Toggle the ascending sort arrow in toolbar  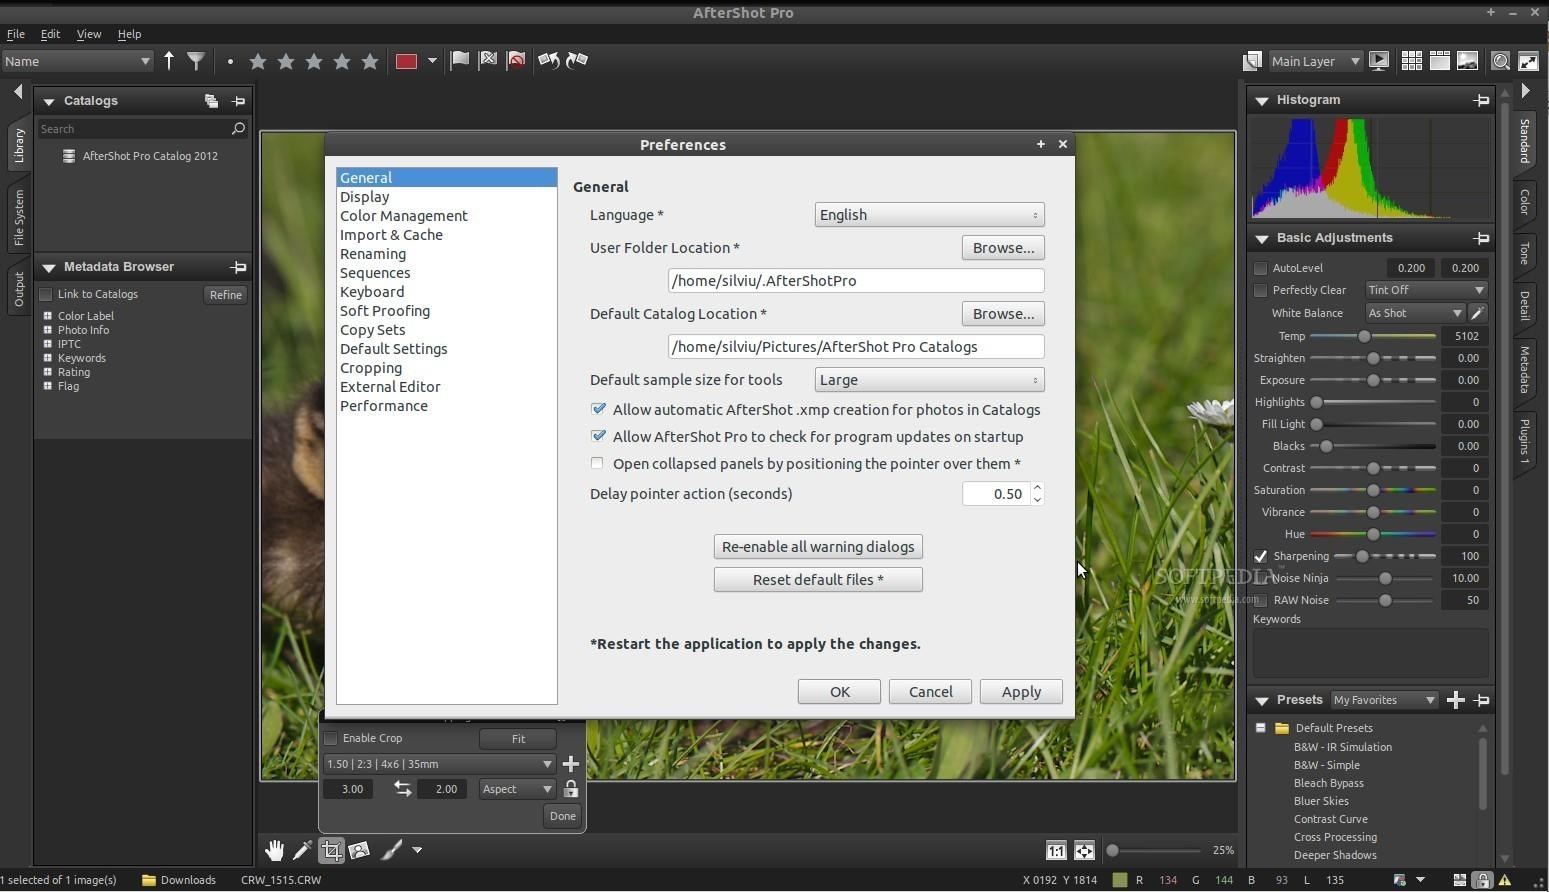coord(169,61)
